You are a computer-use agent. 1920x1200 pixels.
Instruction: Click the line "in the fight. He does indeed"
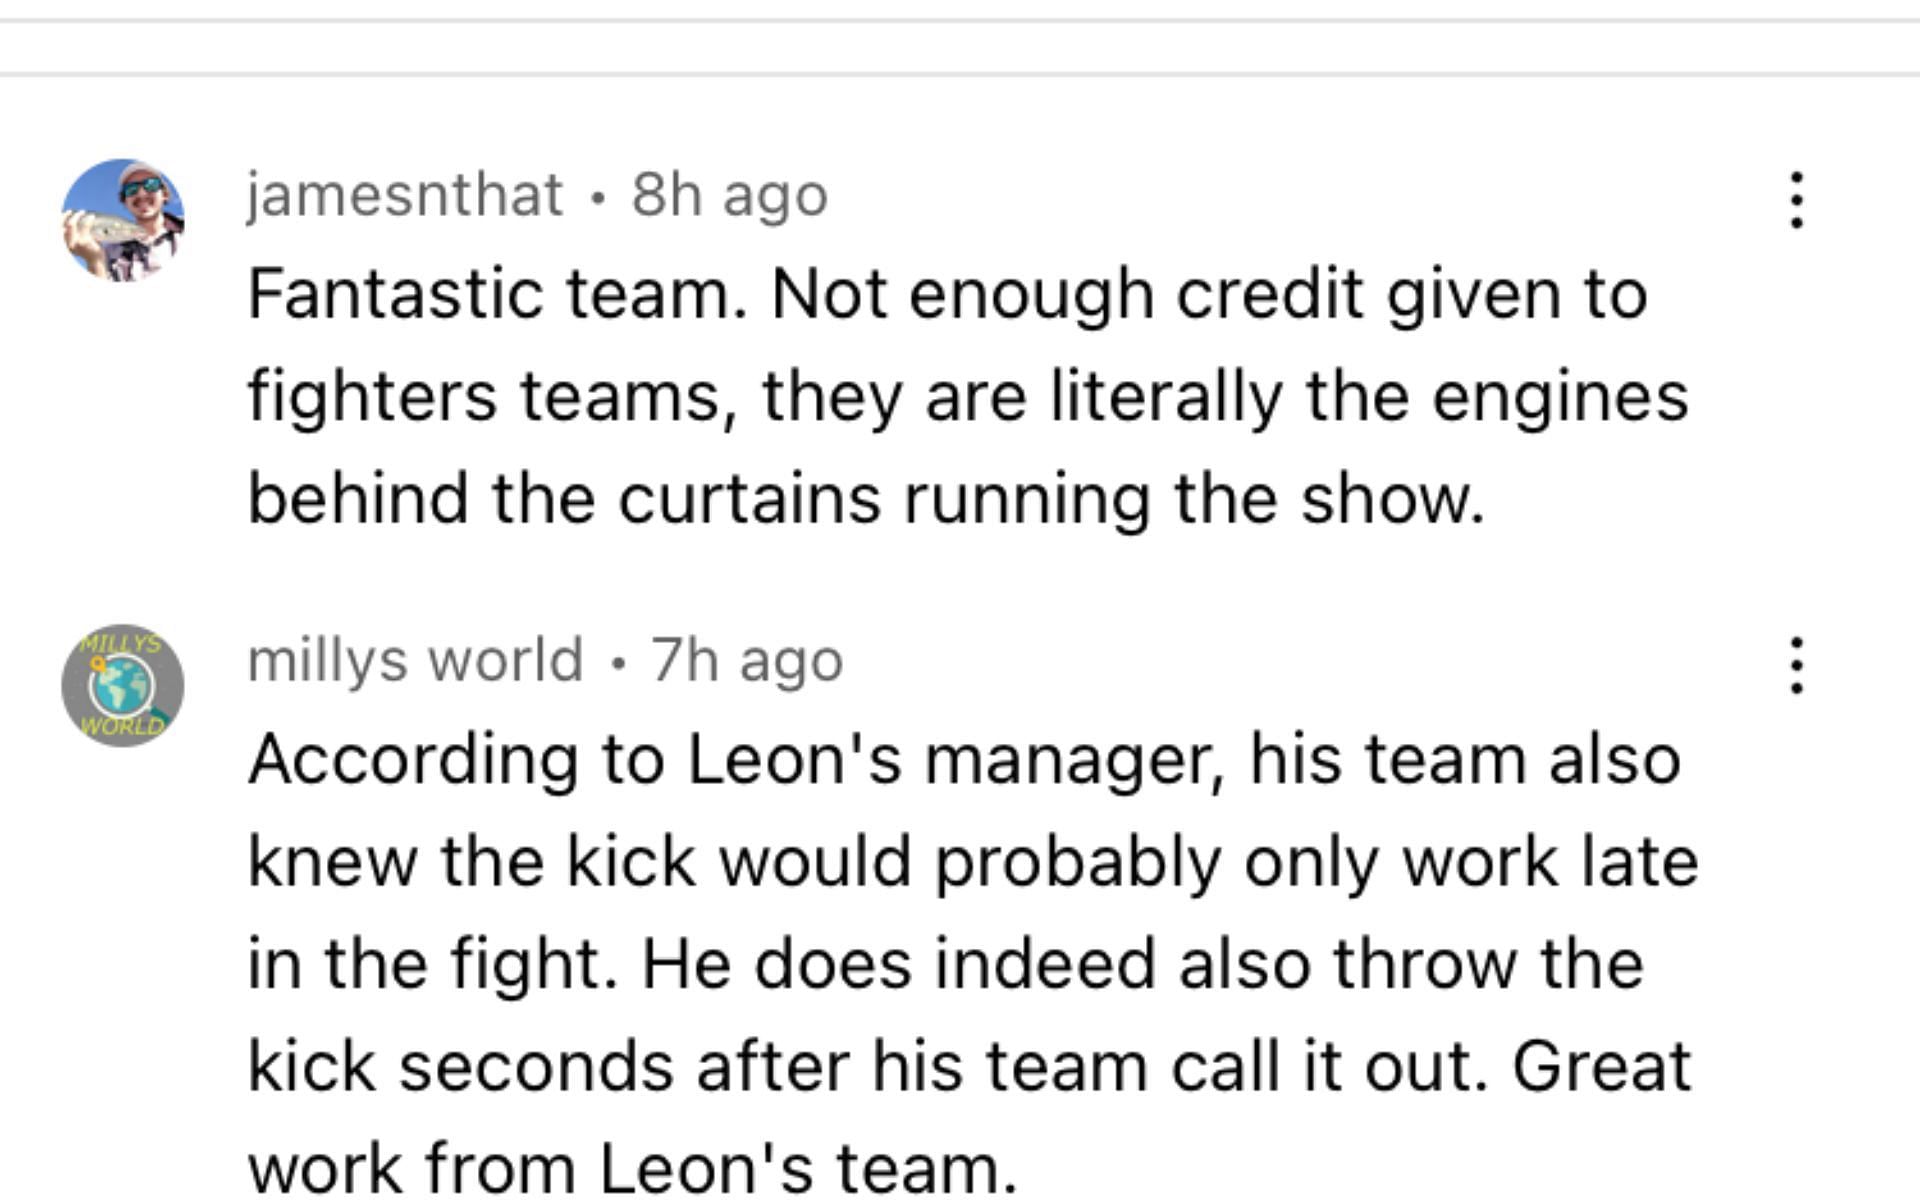945,964
